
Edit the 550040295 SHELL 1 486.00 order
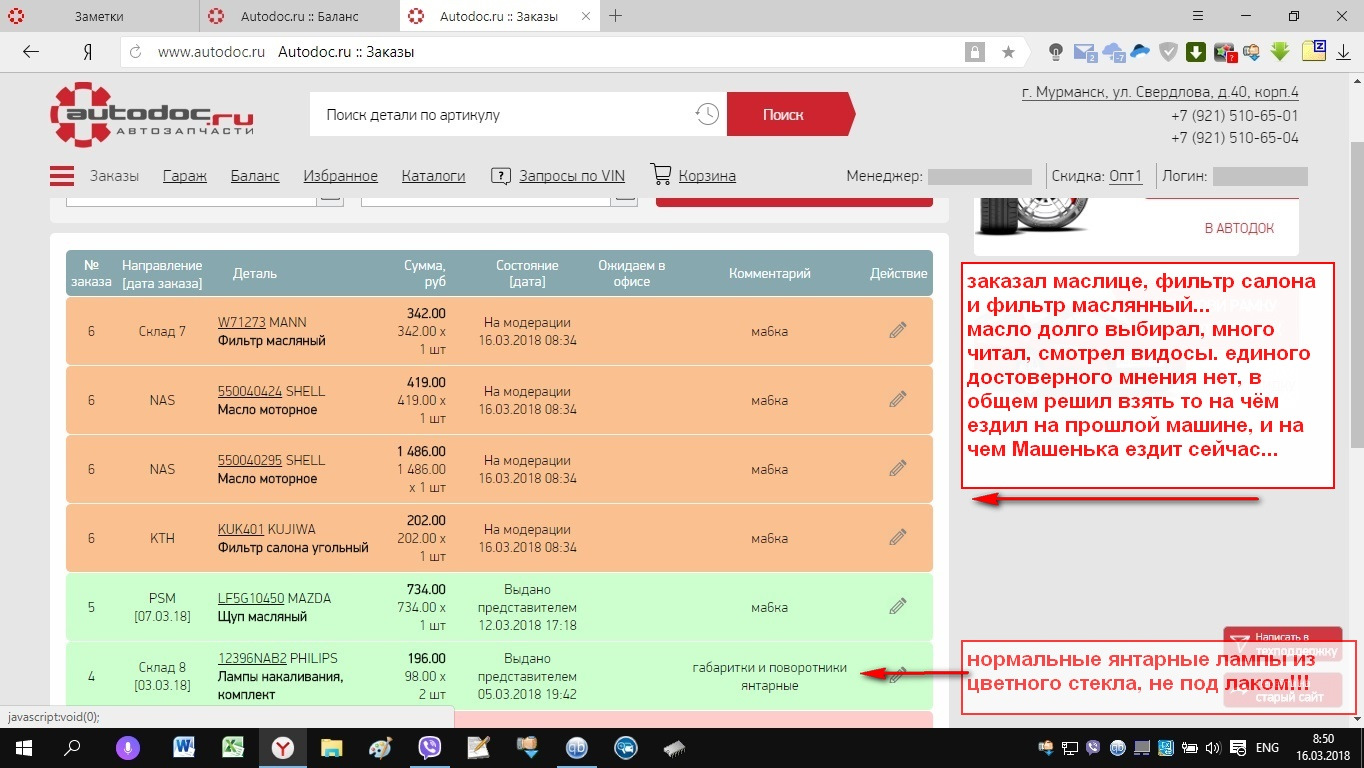pyautogui.click(x=898, y=468)
